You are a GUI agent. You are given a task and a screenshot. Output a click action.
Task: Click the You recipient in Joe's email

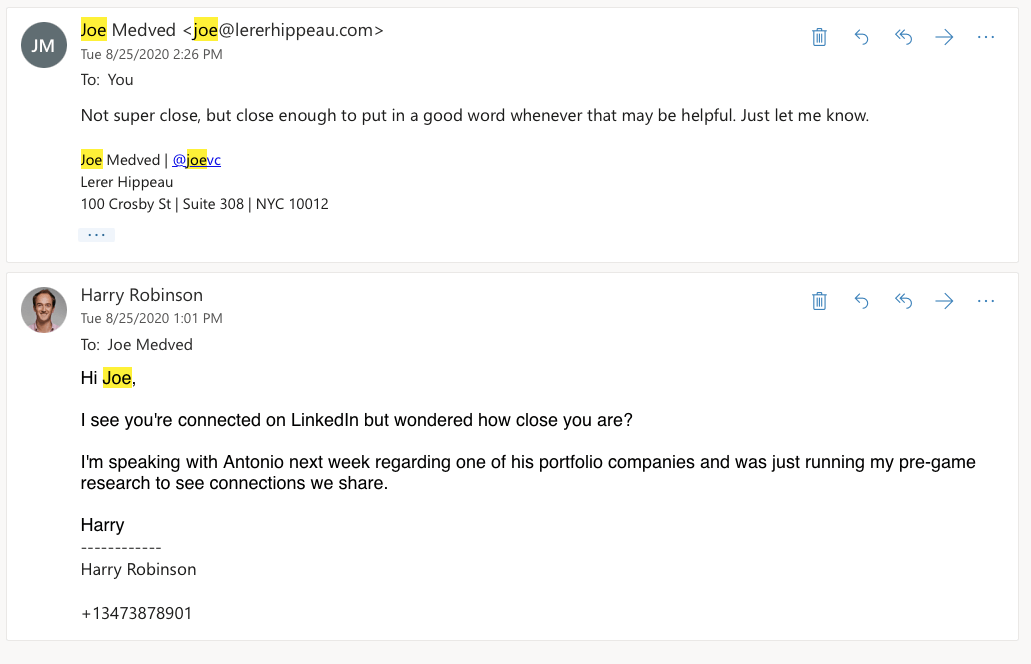click(x=120, y=79)
